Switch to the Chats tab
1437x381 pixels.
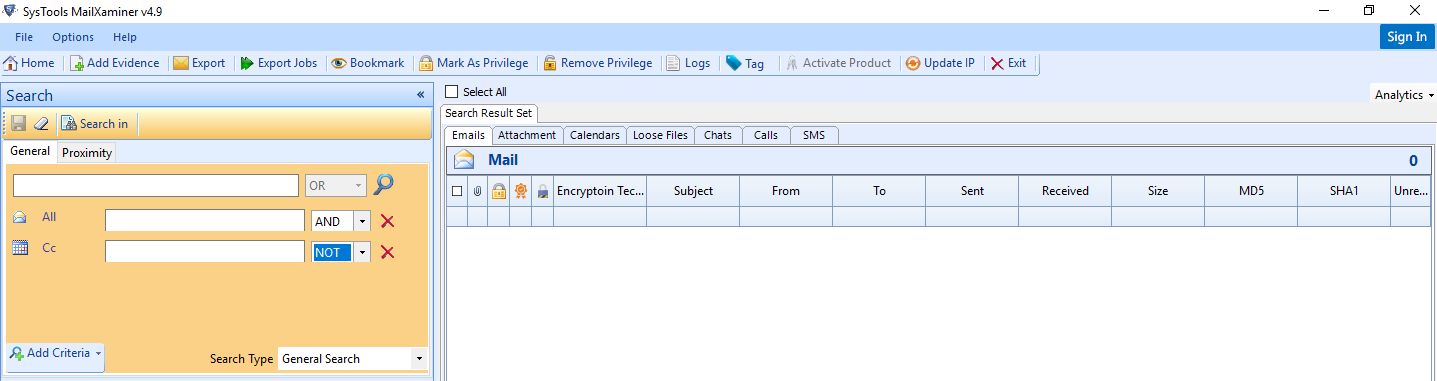pyautogui.click(x=718, y=135)
